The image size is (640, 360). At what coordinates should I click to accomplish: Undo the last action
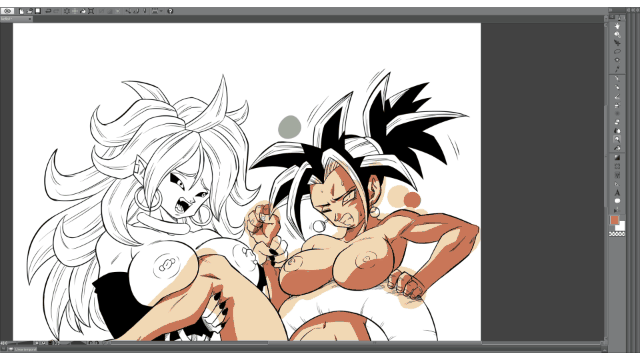point(48,11)
